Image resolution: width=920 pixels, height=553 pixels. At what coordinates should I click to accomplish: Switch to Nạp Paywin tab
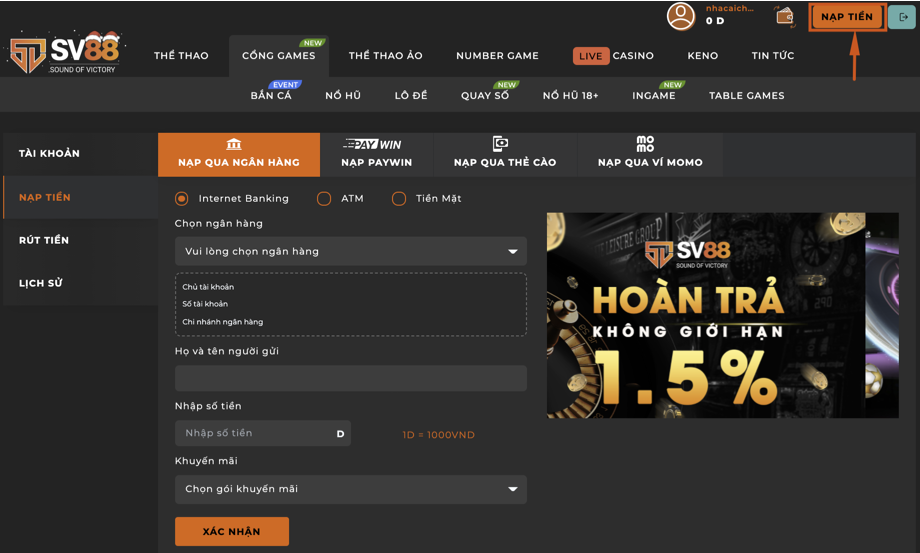point(377,155)
